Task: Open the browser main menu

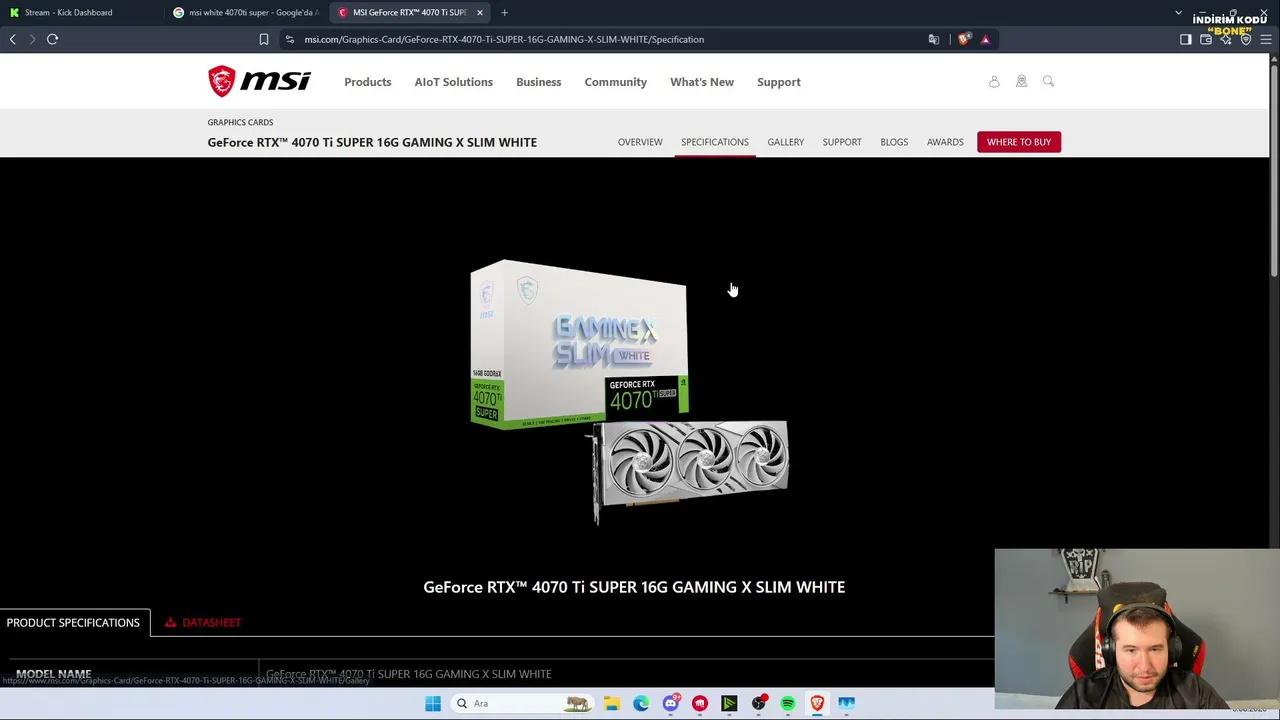Action: click(x=1266, y=39)
